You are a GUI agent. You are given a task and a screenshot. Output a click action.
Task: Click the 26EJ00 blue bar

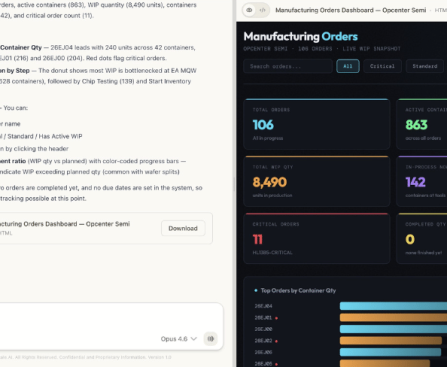click(x=393, y=329)
